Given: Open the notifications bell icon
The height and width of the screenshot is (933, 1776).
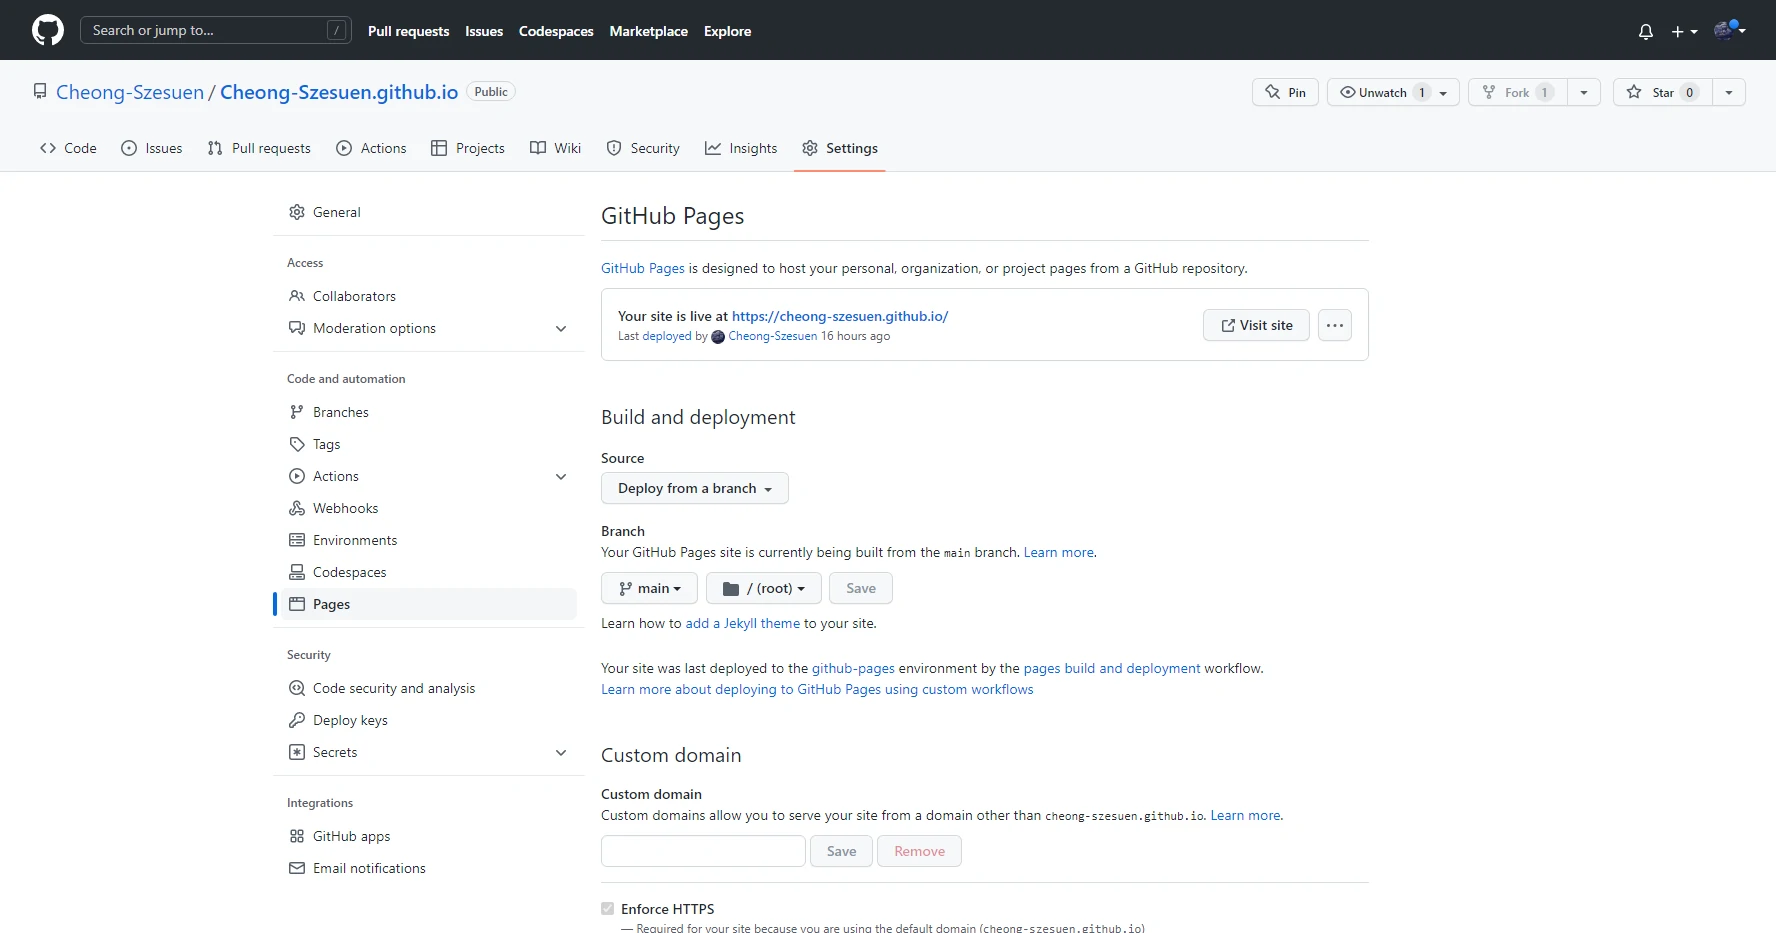Looking at the screenshot, I should click(x=1645, y=31).
